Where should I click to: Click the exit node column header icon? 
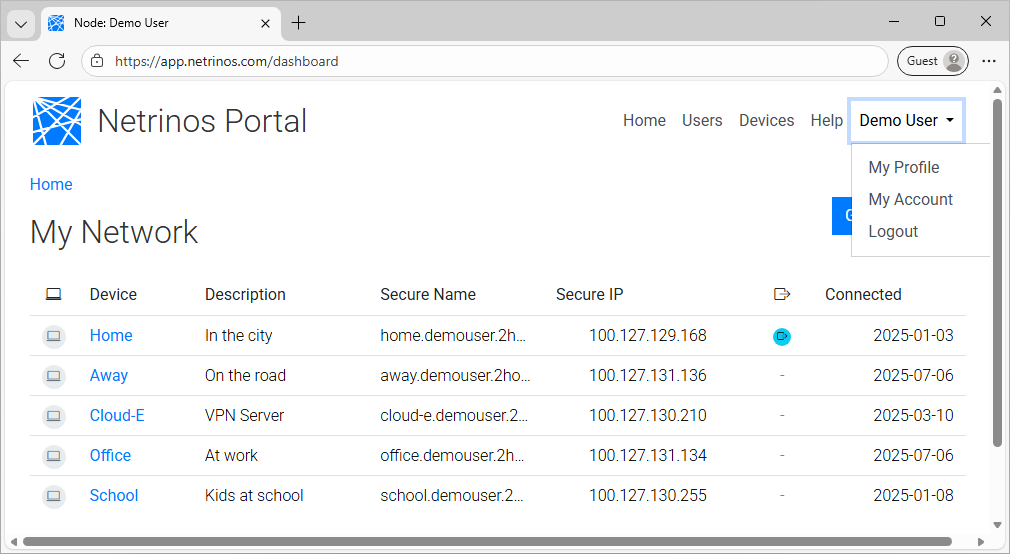click(x=782, y=294)
